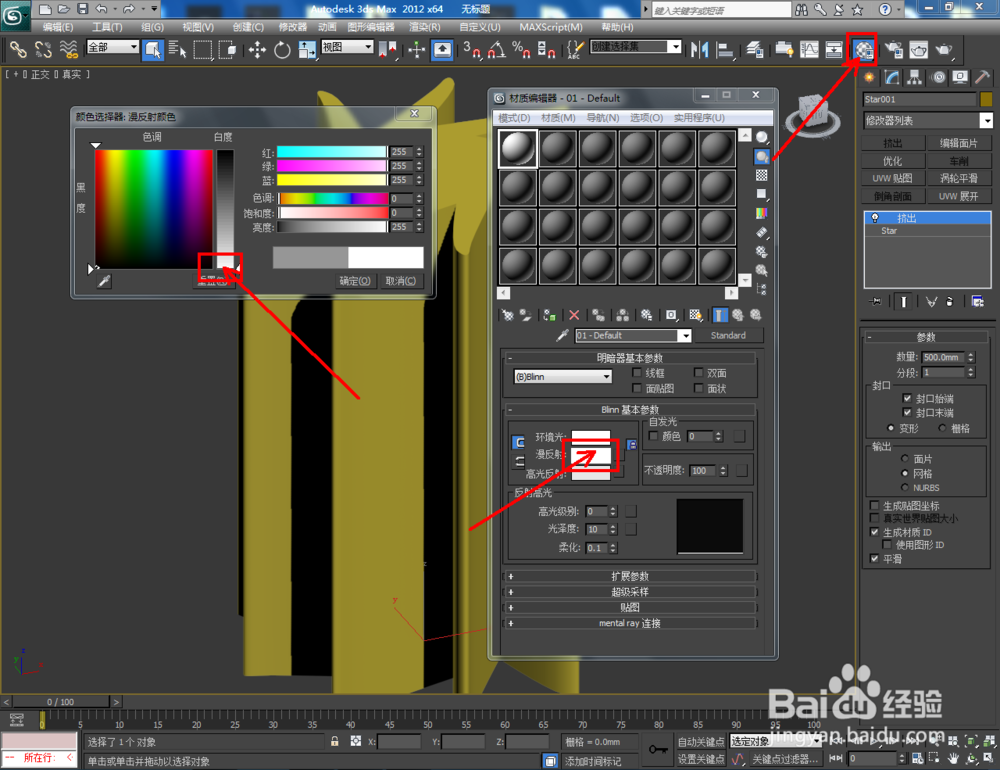
Task: Expand the 扩展参数 rollout
Action: pos(630,576)
